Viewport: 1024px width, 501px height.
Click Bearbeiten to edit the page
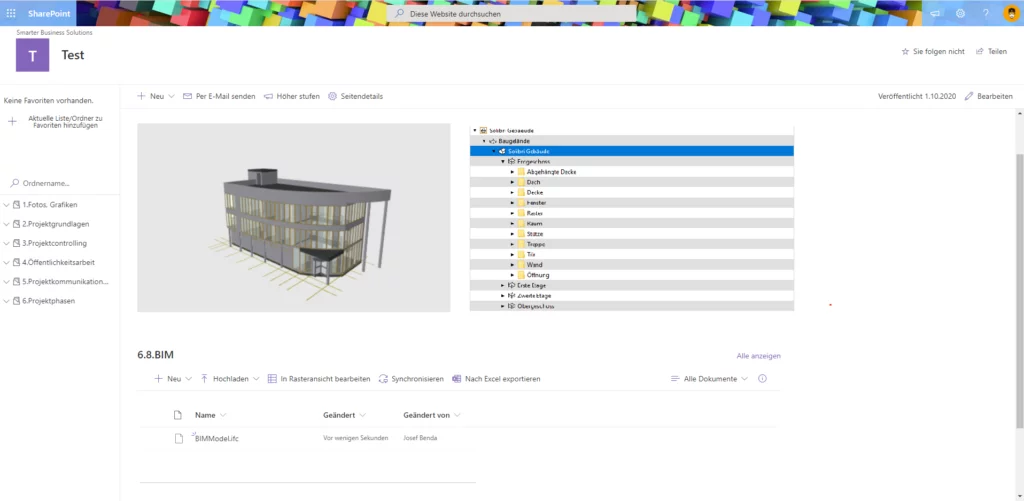pos(989,96)
